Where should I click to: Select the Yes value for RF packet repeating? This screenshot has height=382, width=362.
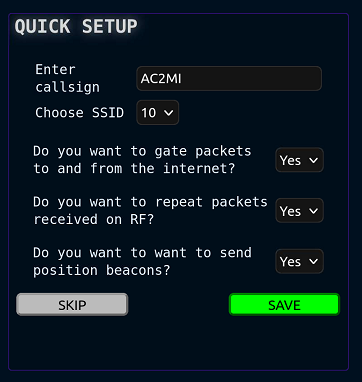[290, 211]
